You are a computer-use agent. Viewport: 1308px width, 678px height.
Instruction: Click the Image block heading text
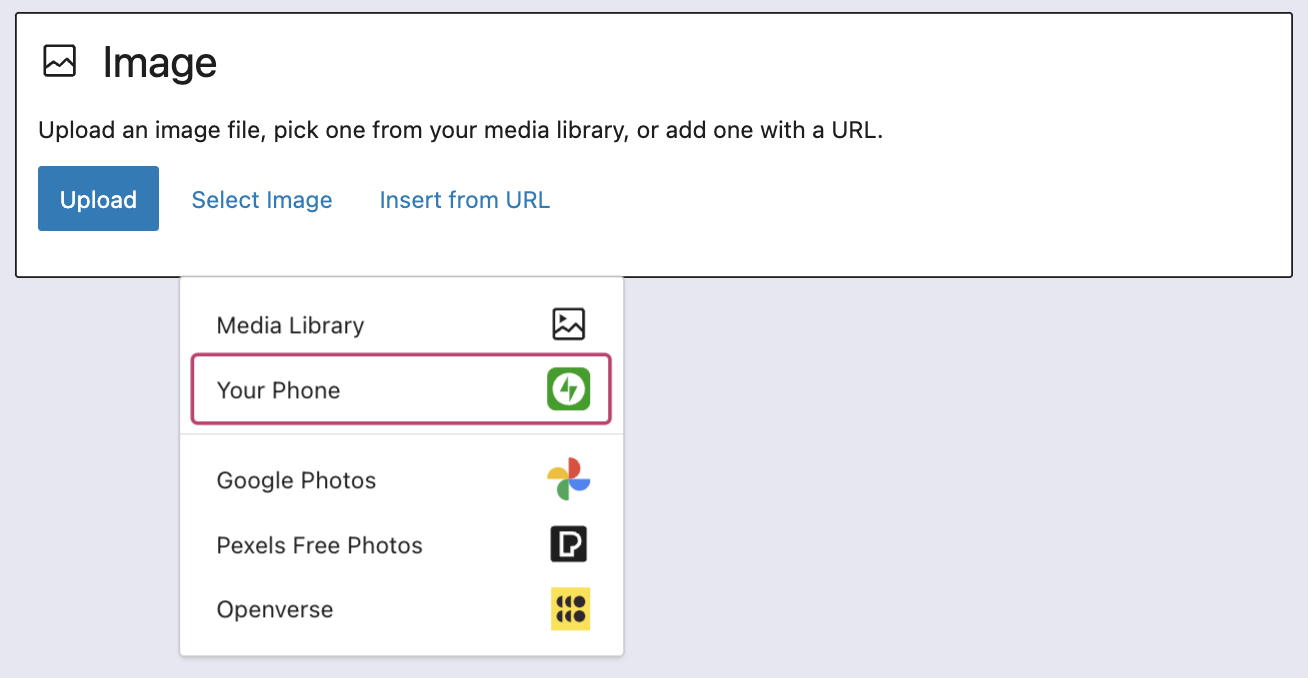(x=160, y=63)
